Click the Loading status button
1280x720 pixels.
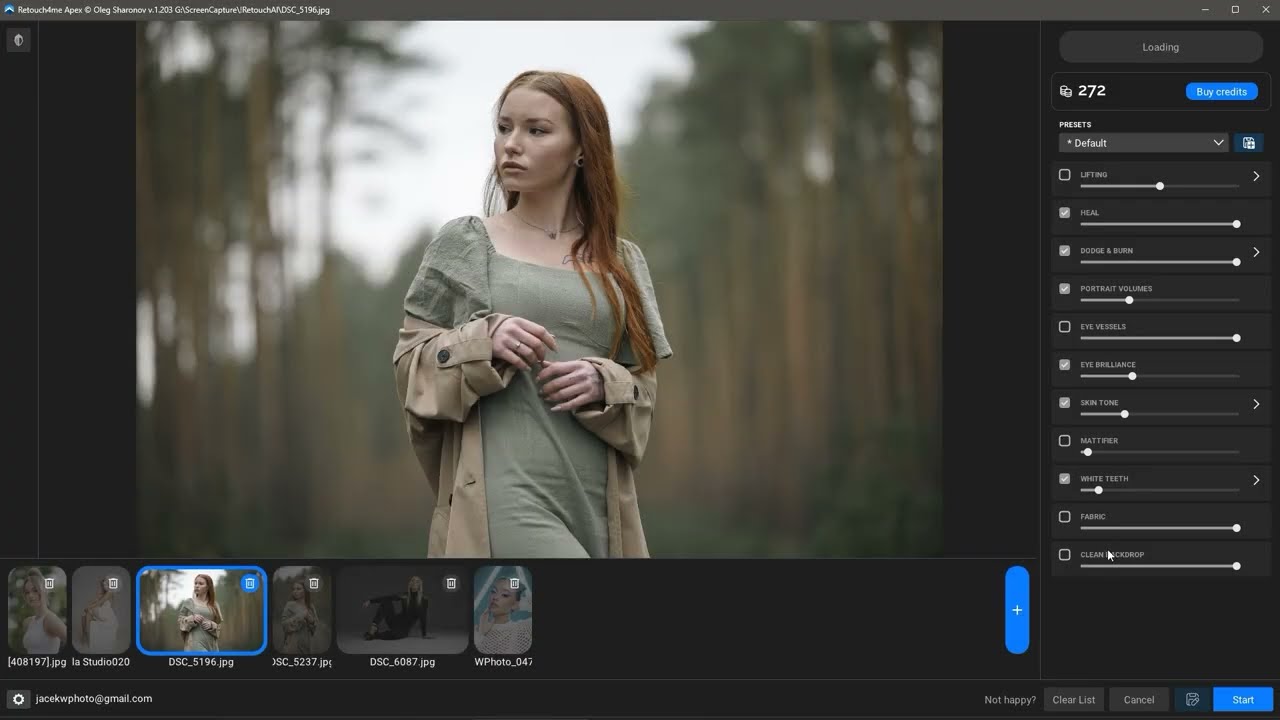[1161, 47]
